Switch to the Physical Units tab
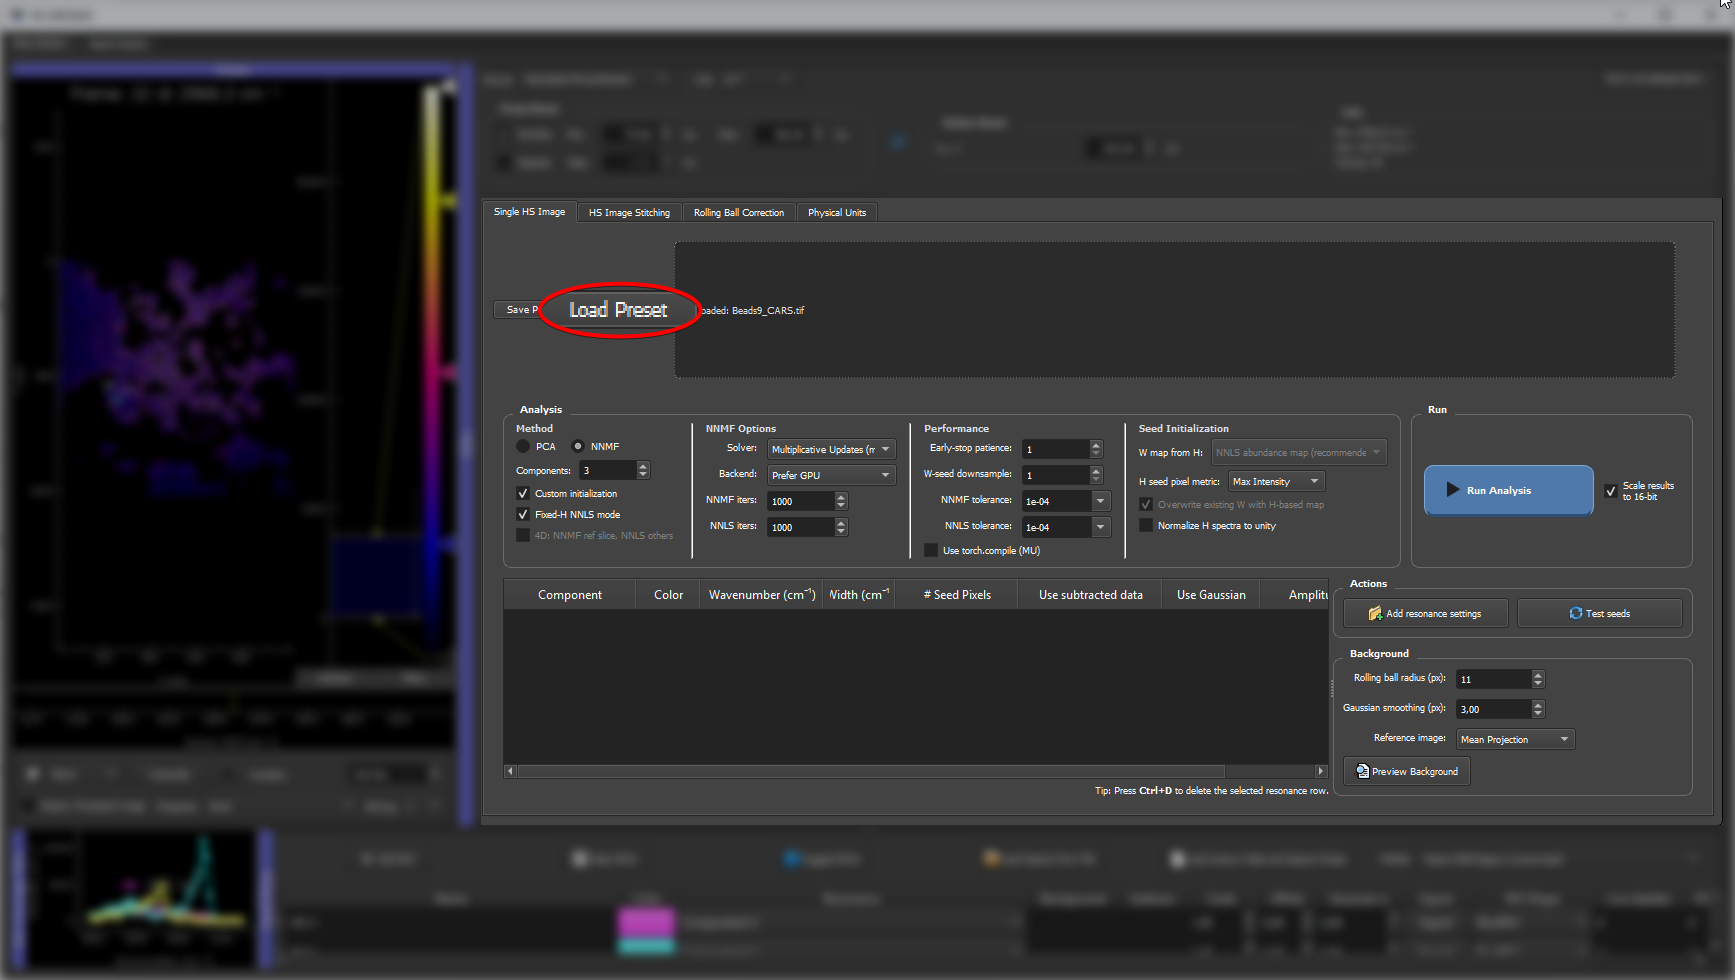Screen dimensions: 1735x980 (837, 213)
